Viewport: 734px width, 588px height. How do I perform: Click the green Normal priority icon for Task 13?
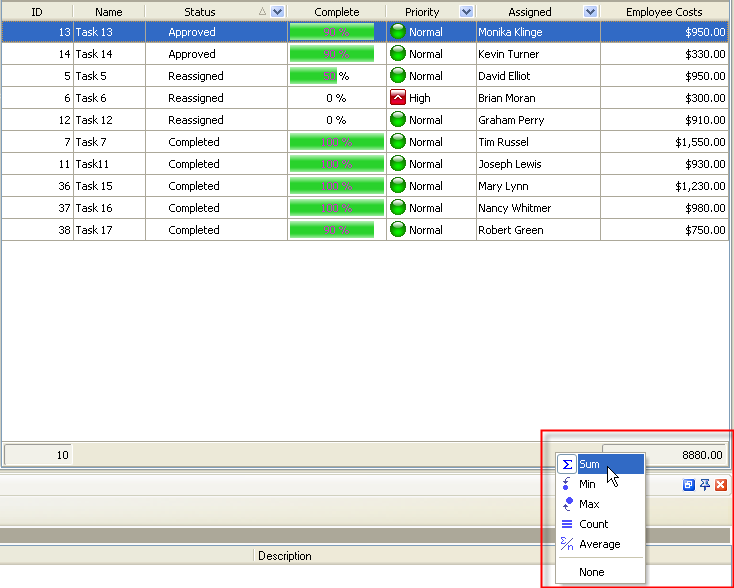pos(398,32)
